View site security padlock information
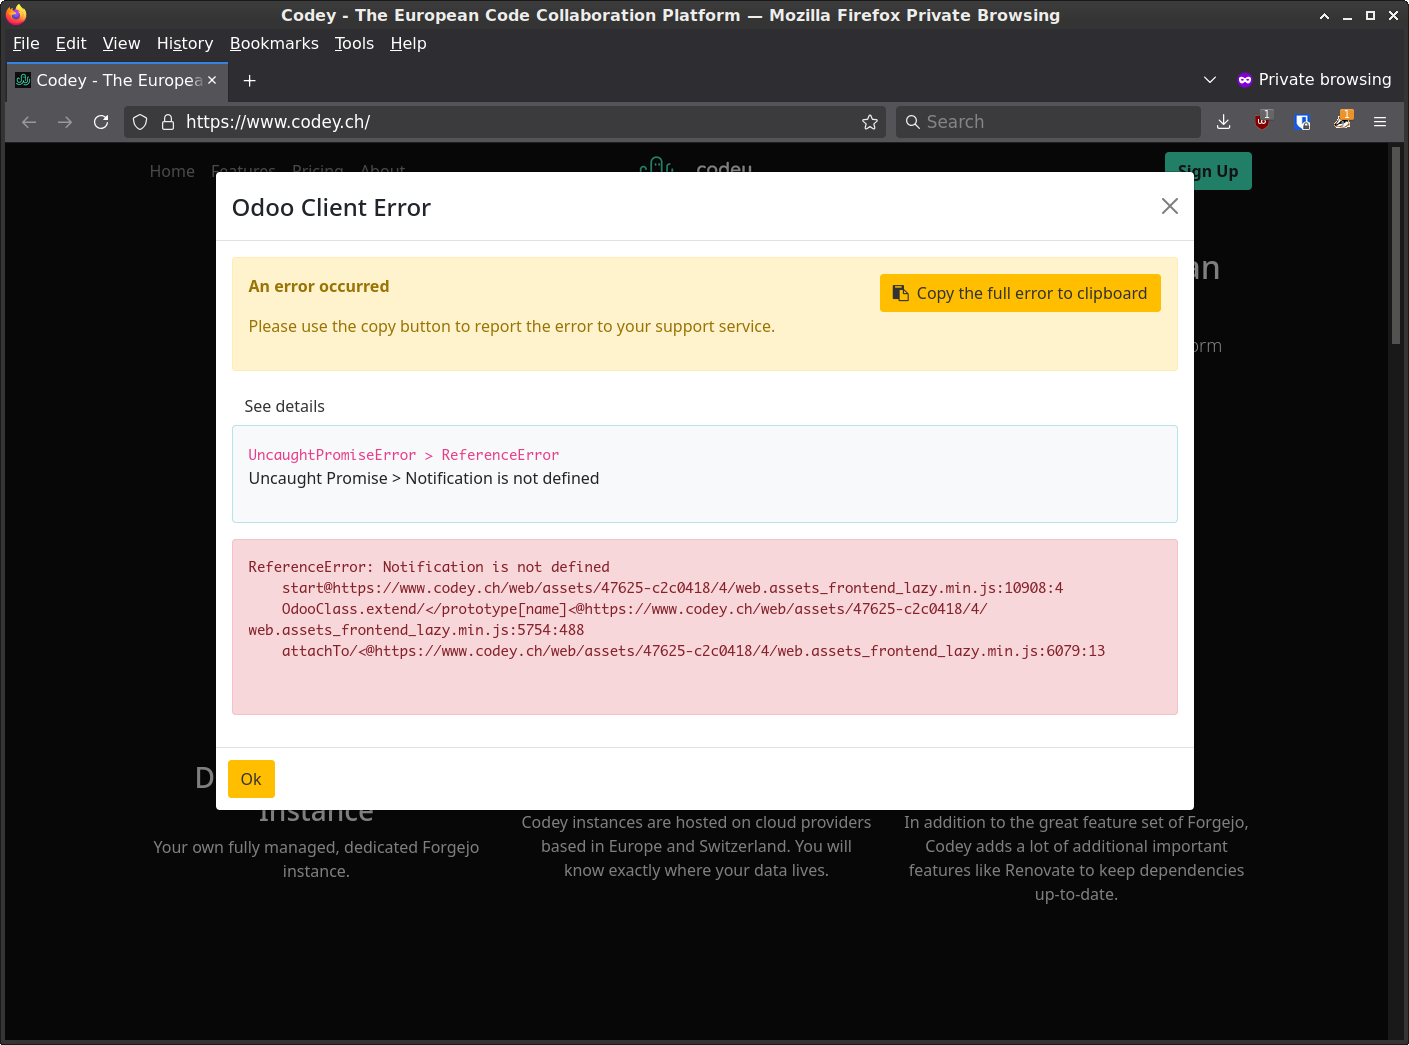The image size is (1409, 1045). click(x=168, y=122)
